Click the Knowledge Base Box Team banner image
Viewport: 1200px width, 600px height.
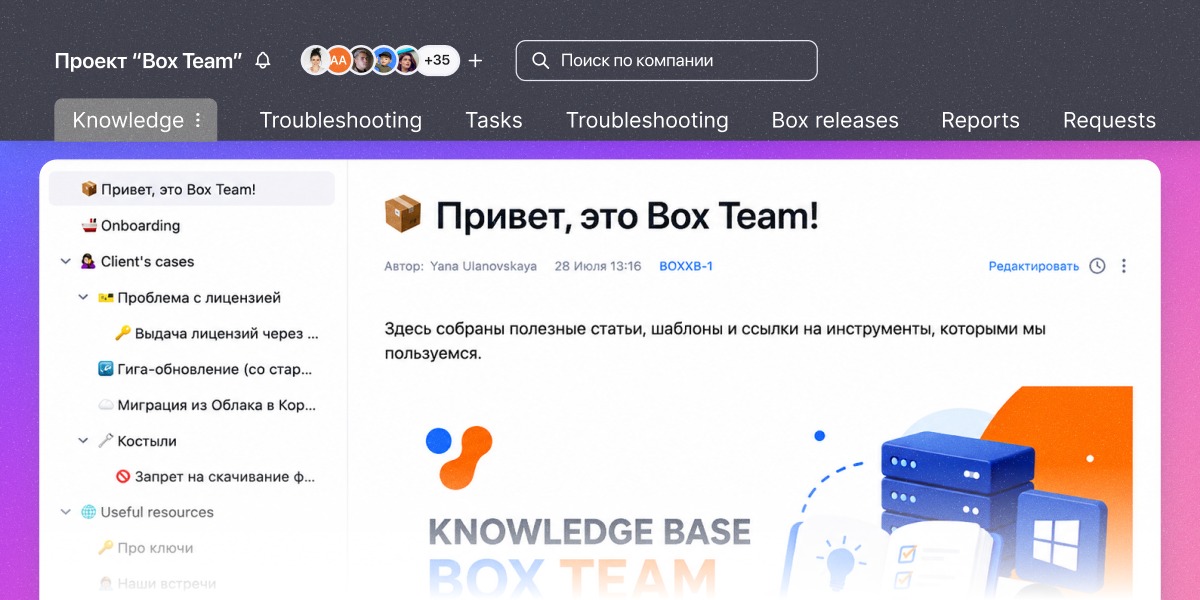(x=759, y=493)
